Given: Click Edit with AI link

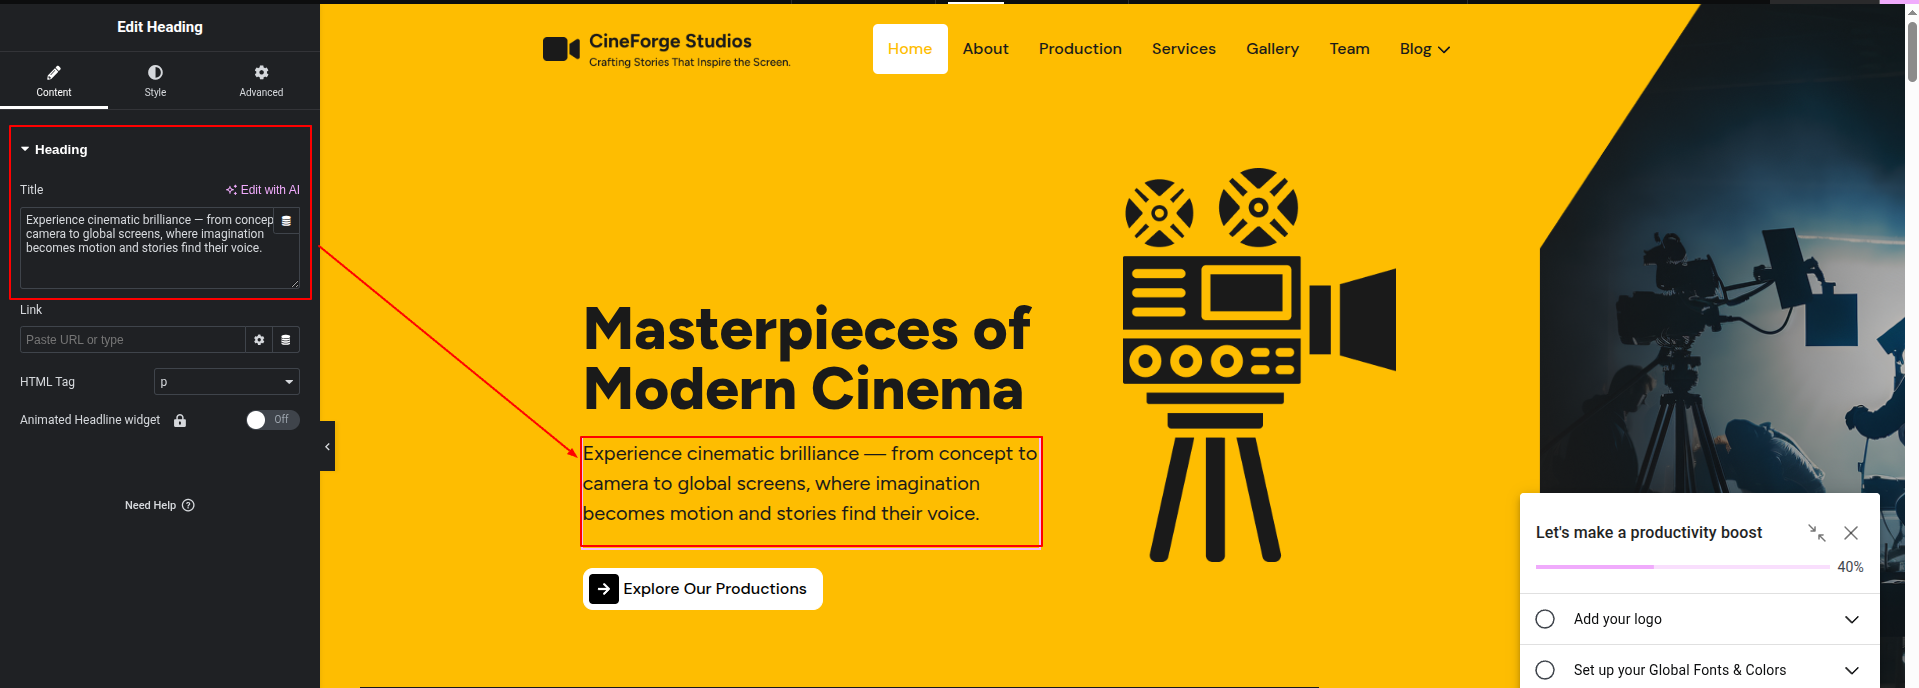Looking at the screenshot, I should pos(263,190).
